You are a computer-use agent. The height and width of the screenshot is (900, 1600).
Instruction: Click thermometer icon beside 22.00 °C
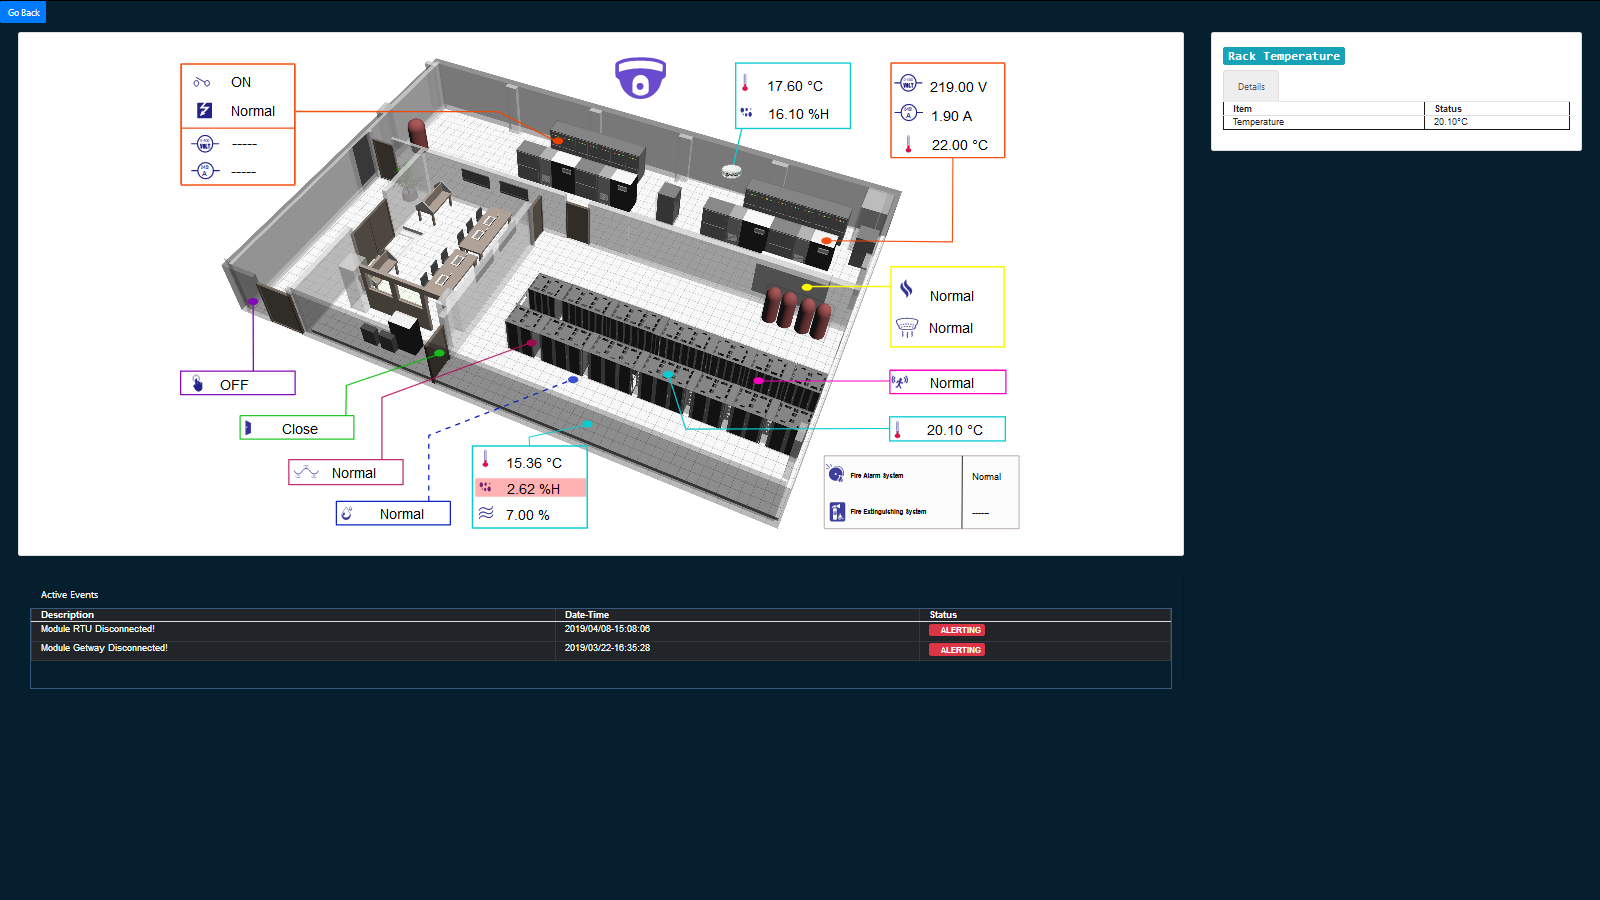[908, 144]
